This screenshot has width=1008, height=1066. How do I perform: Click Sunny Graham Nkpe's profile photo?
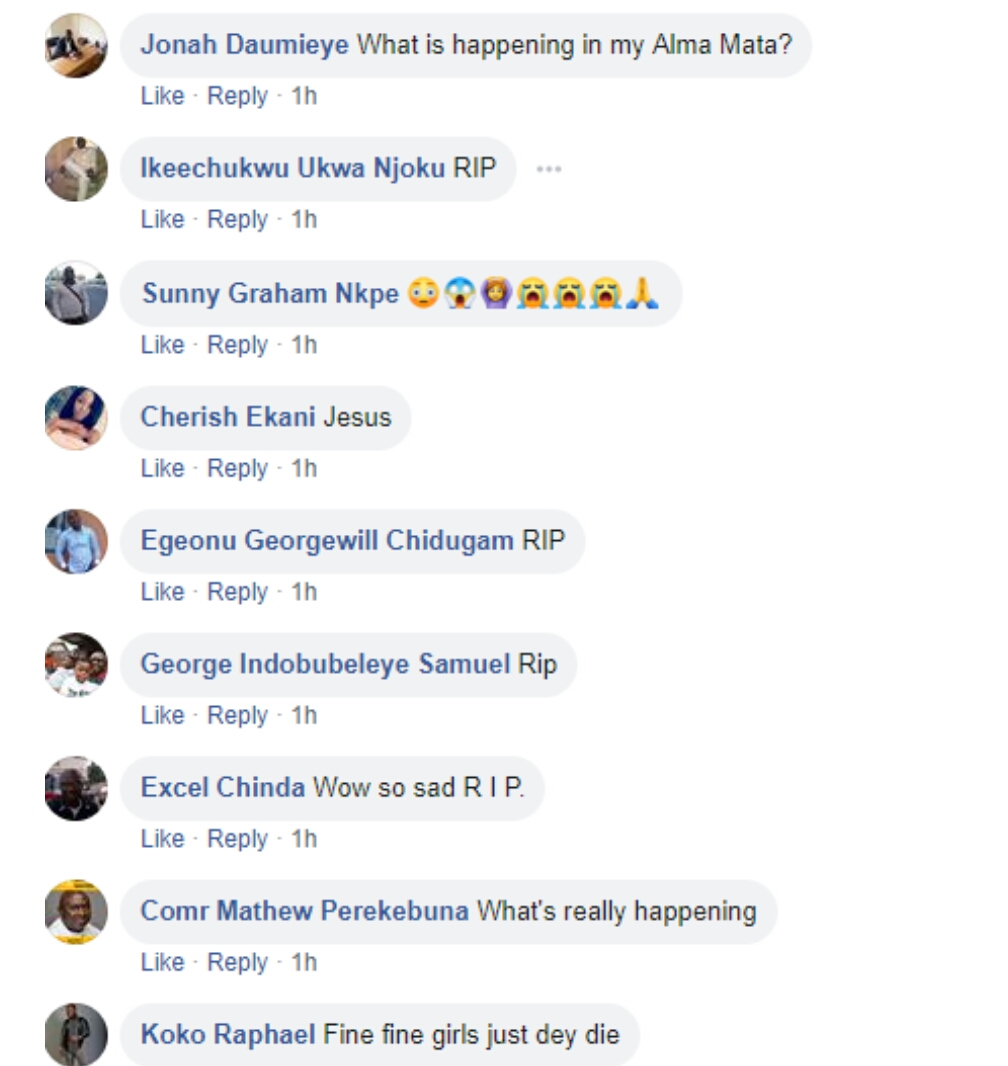76,293
